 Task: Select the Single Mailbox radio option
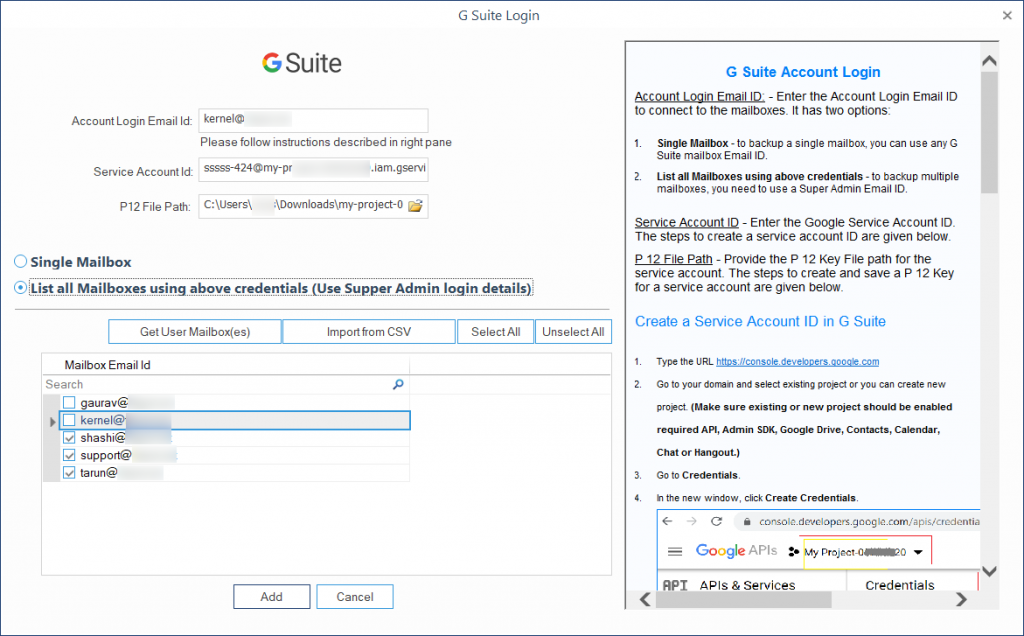coord(21,262)
